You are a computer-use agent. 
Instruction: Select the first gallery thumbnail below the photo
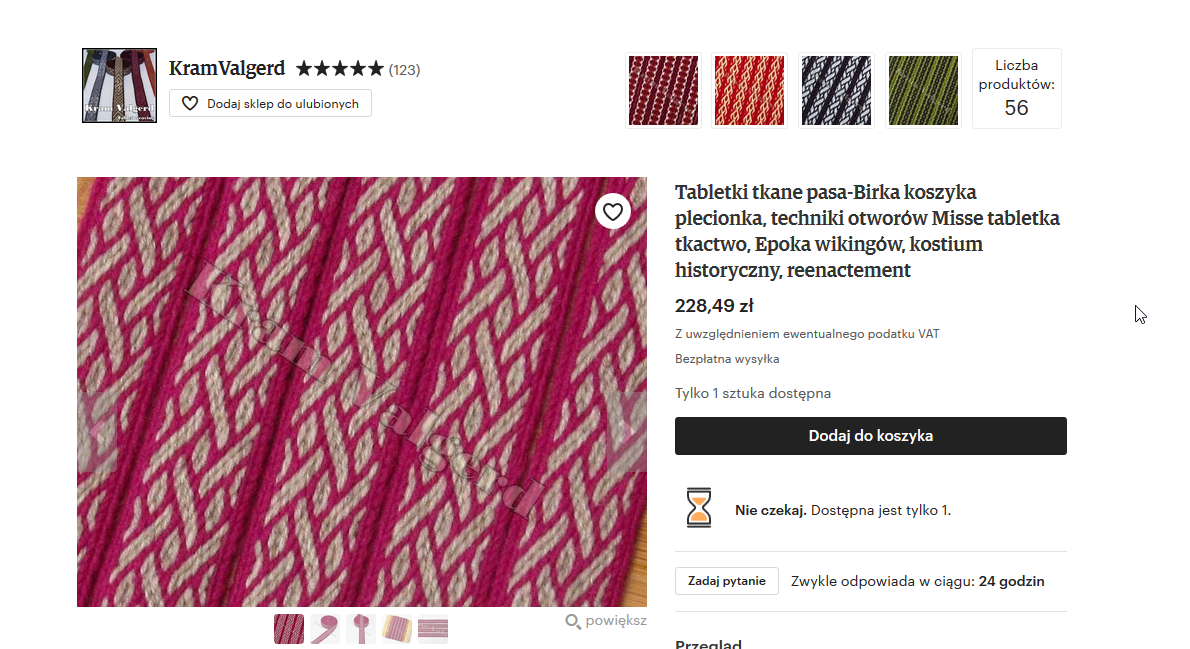coord(289,629)
